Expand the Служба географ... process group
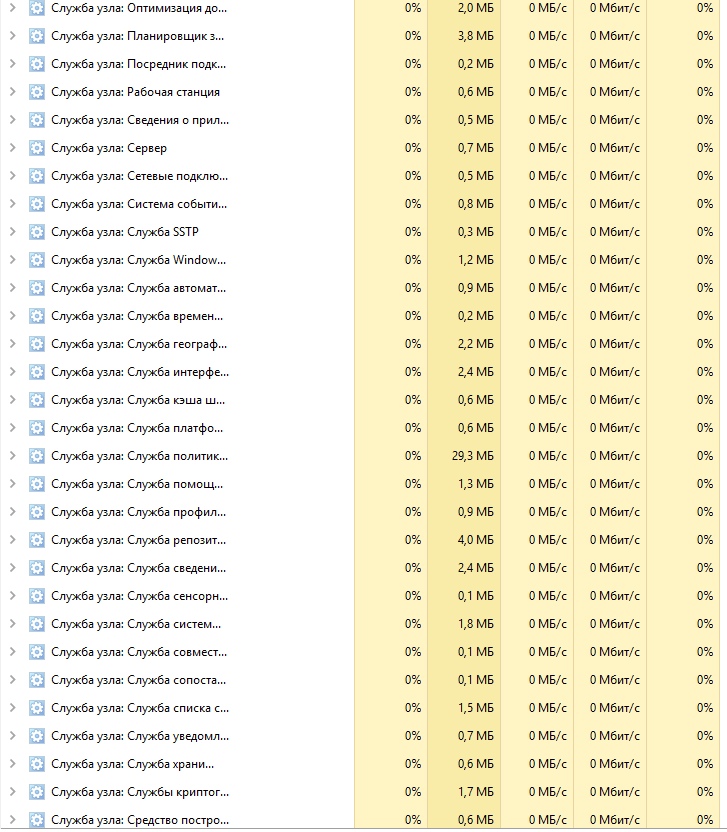This screenshot has height=832, width=727. pos(12,344)
